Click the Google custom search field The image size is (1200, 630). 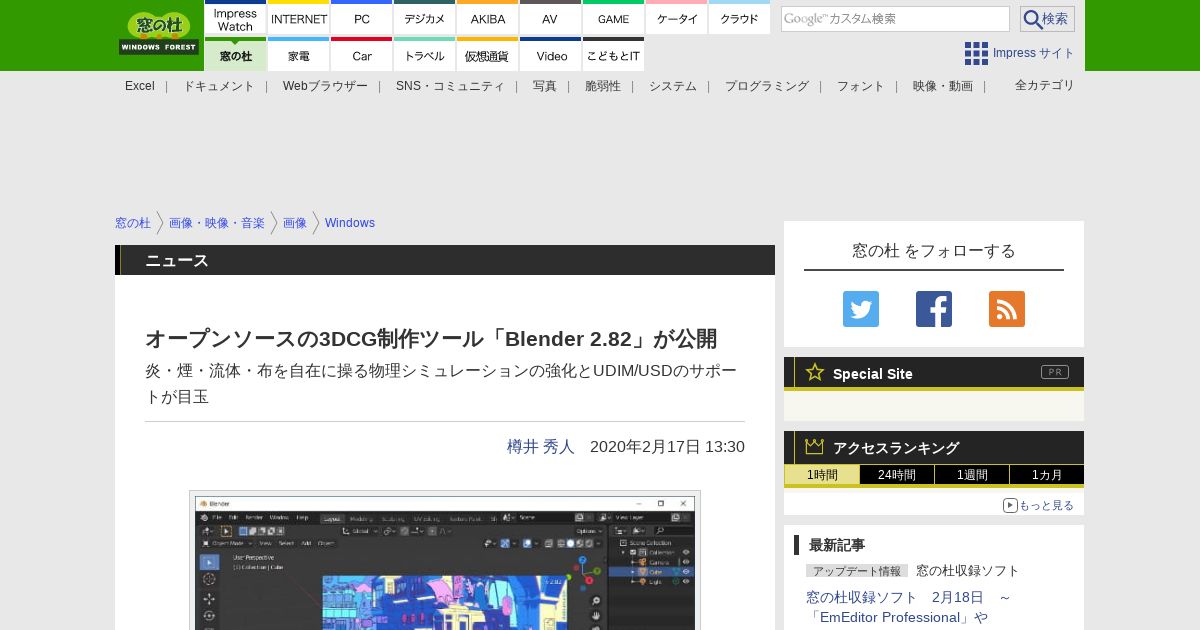click(895, 19)
